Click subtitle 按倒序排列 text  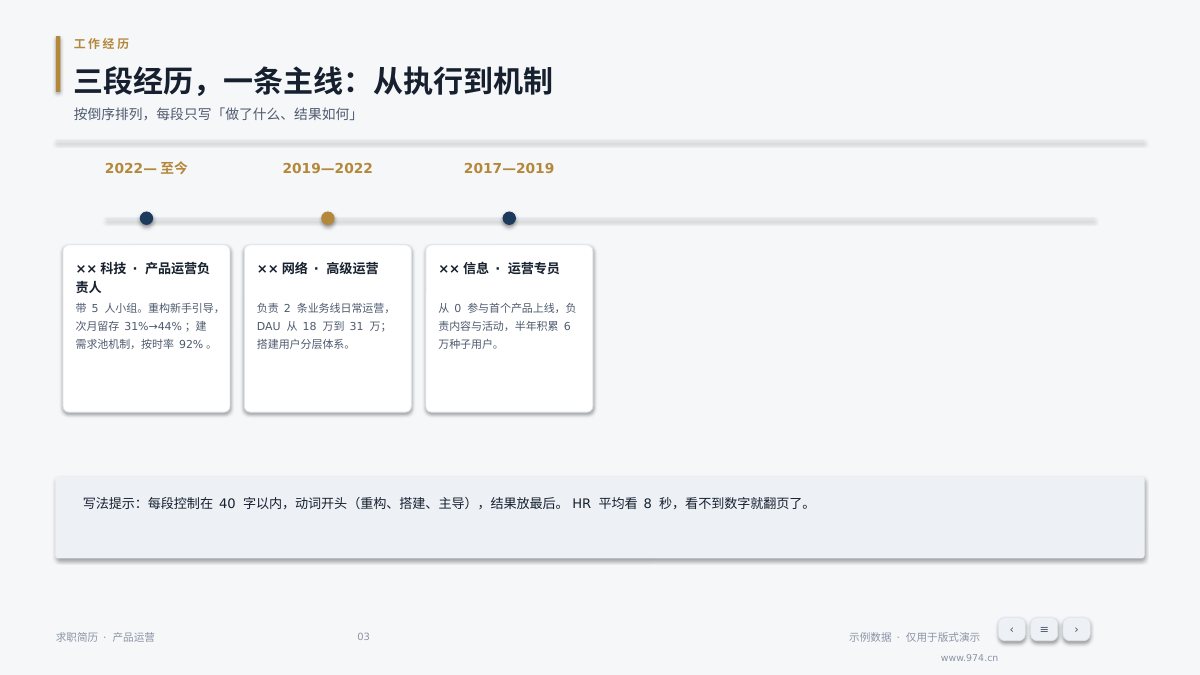click(216, 114)
